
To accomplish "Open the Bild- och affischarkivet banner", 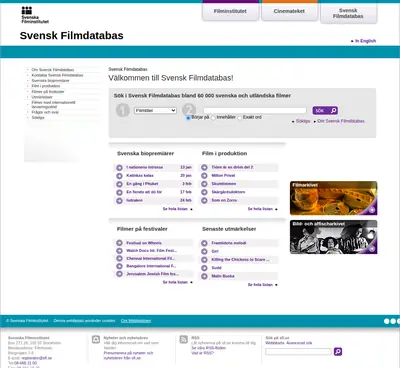I will coord(334,237).
